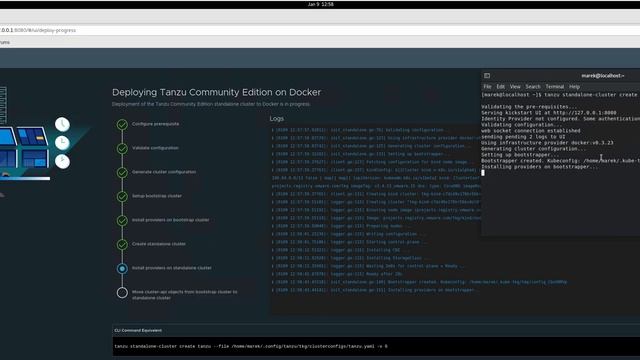Open the Help menu in the terminal window
This screenshot has height=360, width=640.
click(574, 87)
